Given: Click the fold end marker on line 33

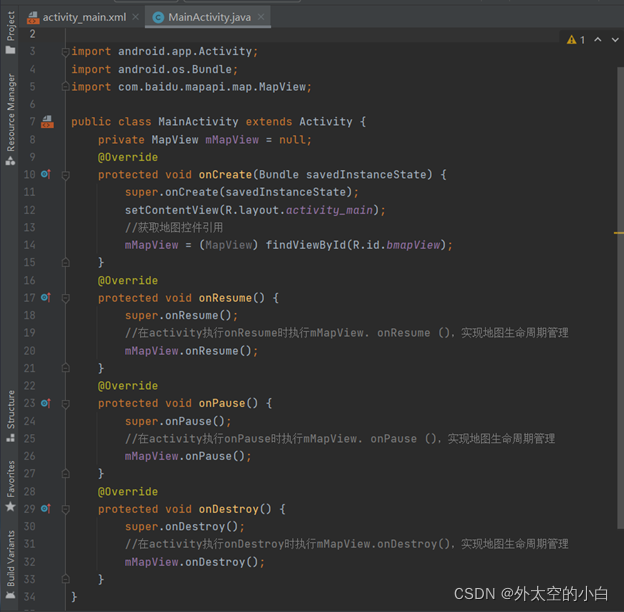Looking at the screenshot, I should pos(66,579).
